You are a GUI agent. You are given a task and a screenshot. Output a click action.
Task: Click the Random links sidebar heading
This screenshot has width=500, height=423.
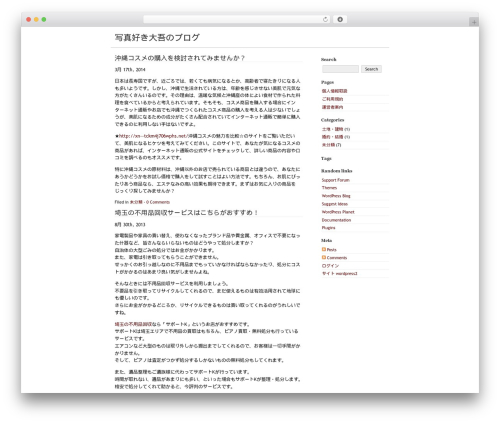coord(337,171)
